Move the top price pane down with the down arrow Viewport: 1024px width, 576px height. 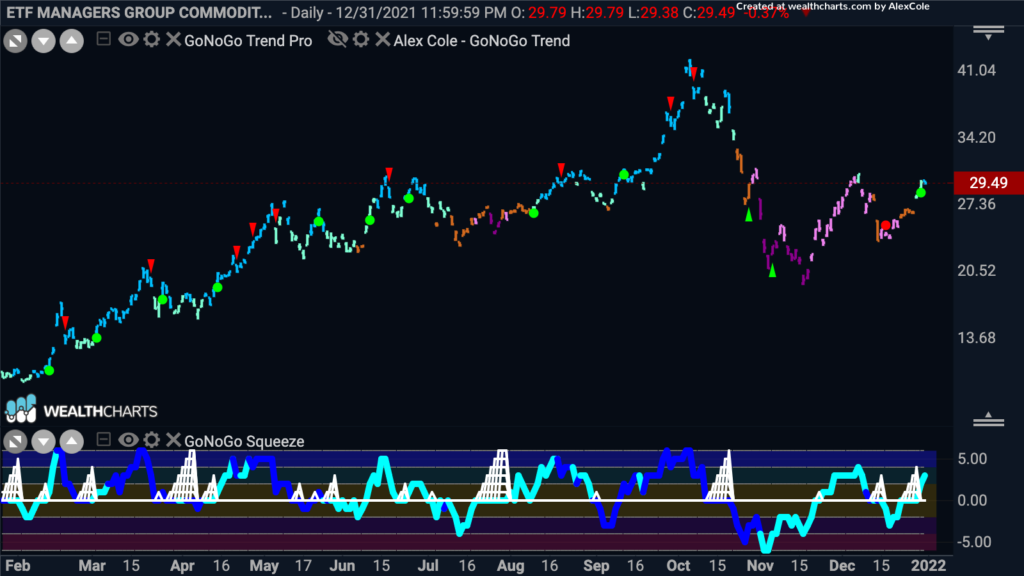[43, 41]
